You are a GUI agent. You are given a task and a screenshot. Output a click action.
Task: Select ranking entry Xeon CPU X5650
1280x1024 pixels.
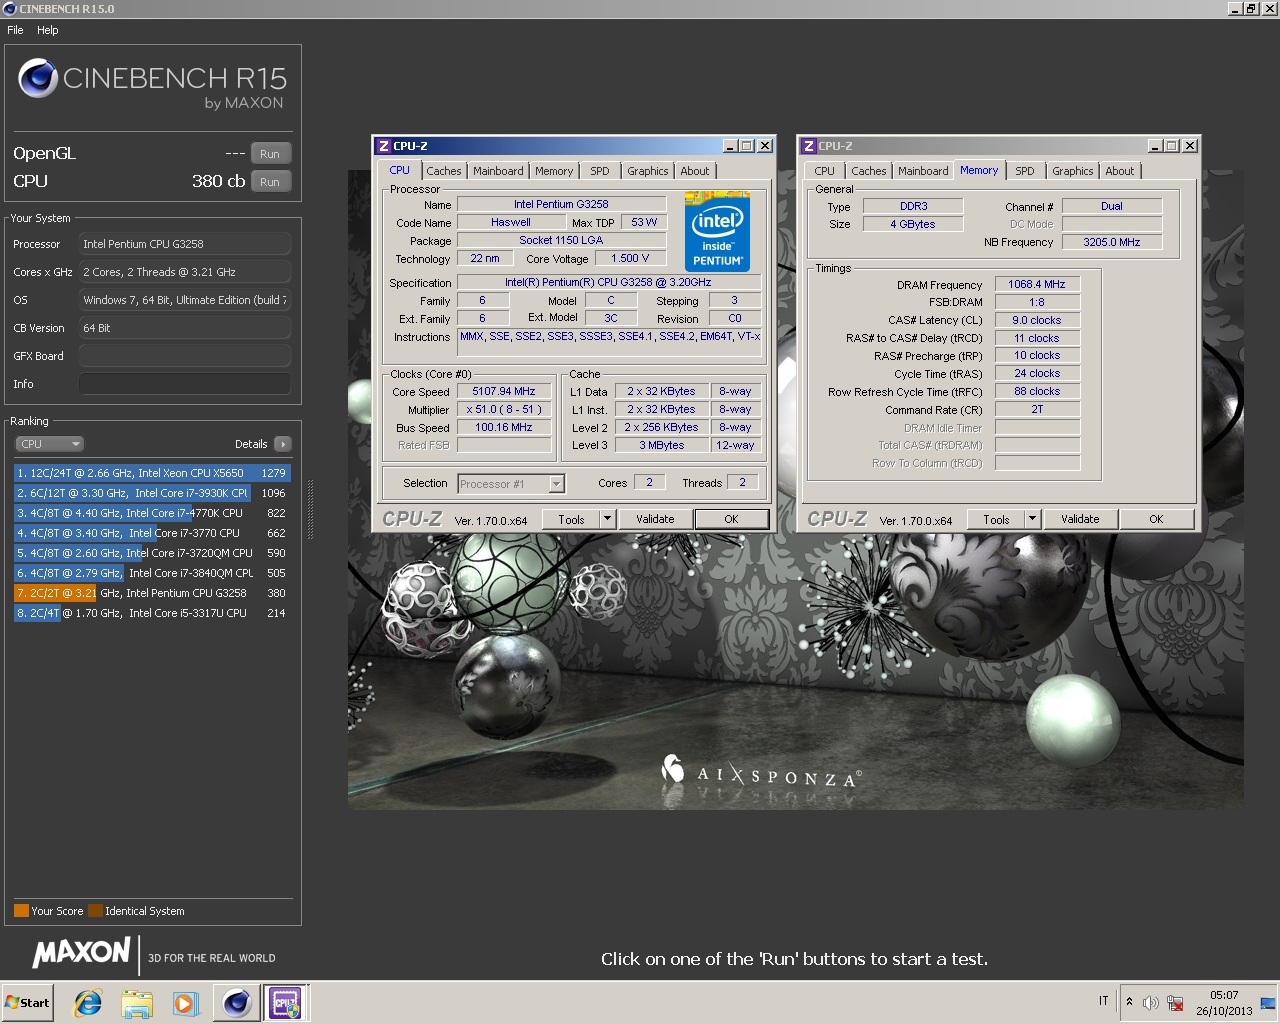pos(152,473)
